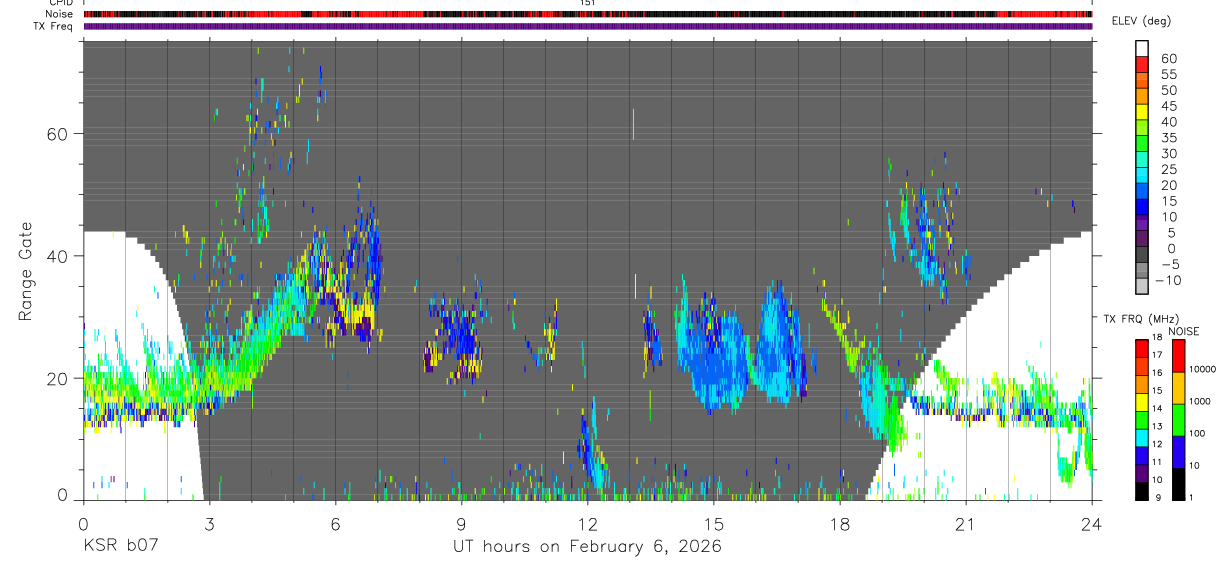Click the elevation colorbar label '-10'
1228x567 pixels.
point(1167,279)
